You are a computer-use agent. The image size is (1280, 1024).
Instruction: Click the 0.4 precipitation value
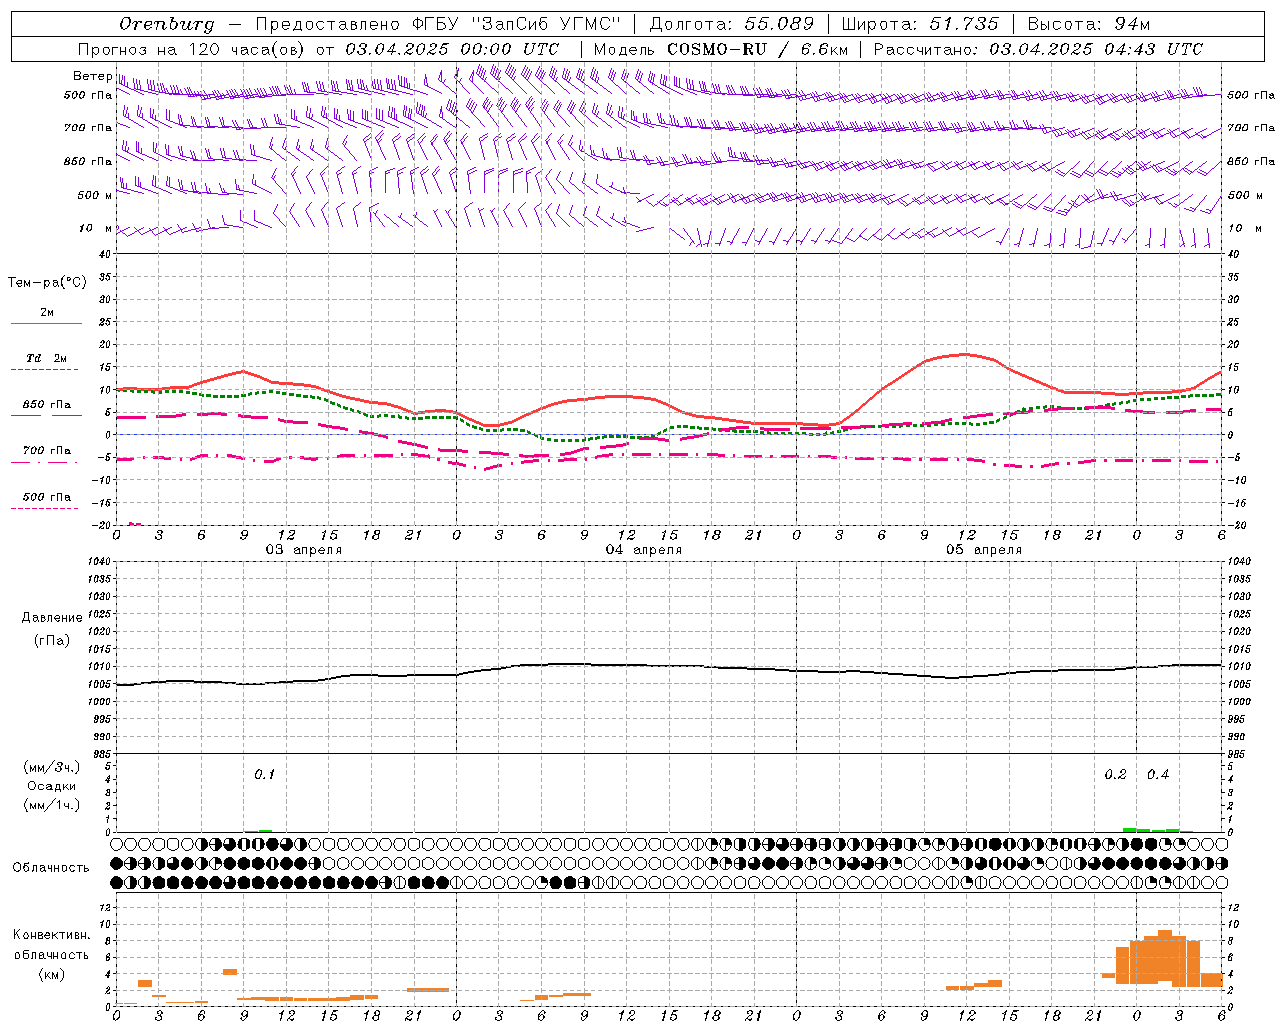point(1158,775)
